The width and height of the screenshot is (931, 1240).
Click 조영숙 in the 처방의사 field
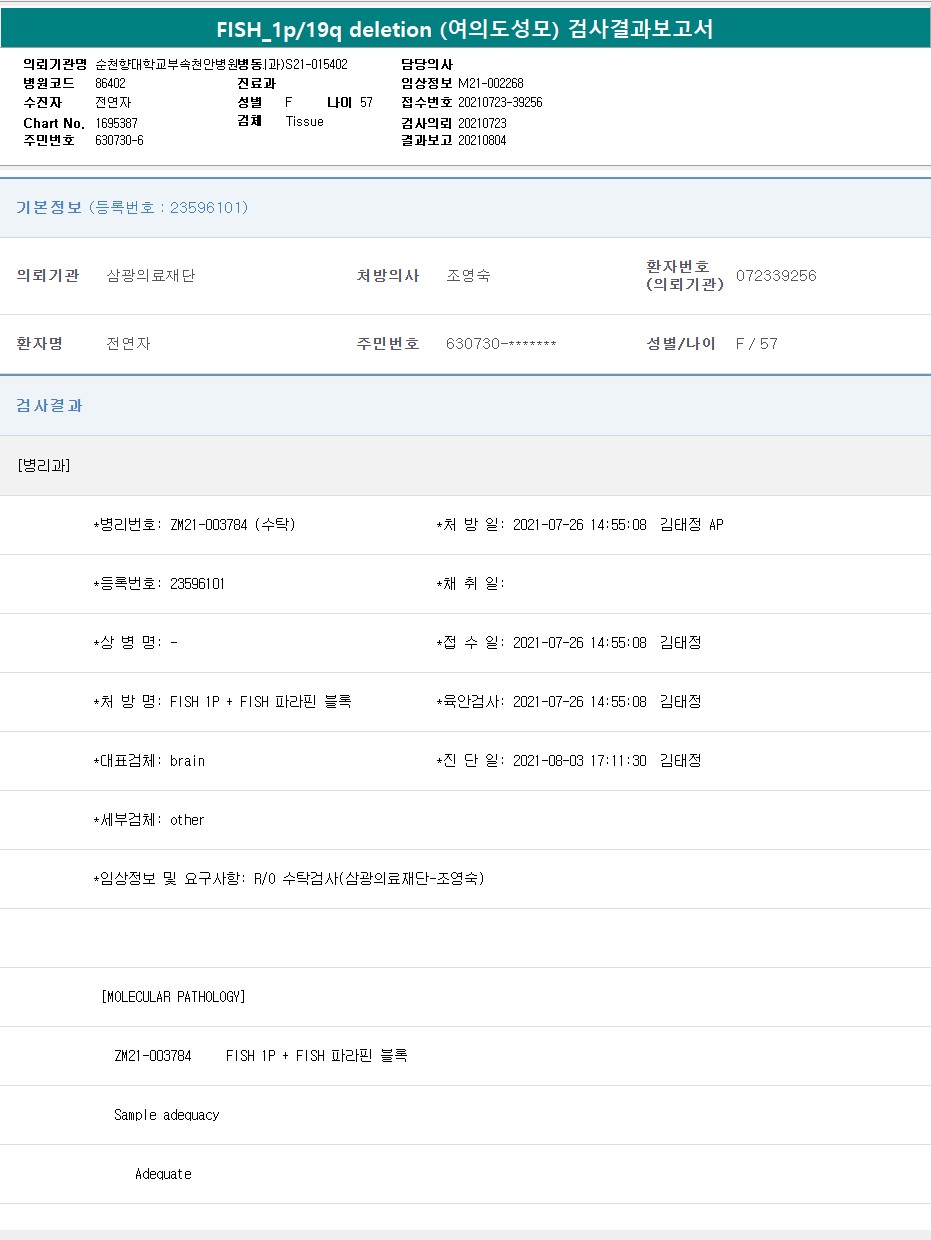click(468, 276)
